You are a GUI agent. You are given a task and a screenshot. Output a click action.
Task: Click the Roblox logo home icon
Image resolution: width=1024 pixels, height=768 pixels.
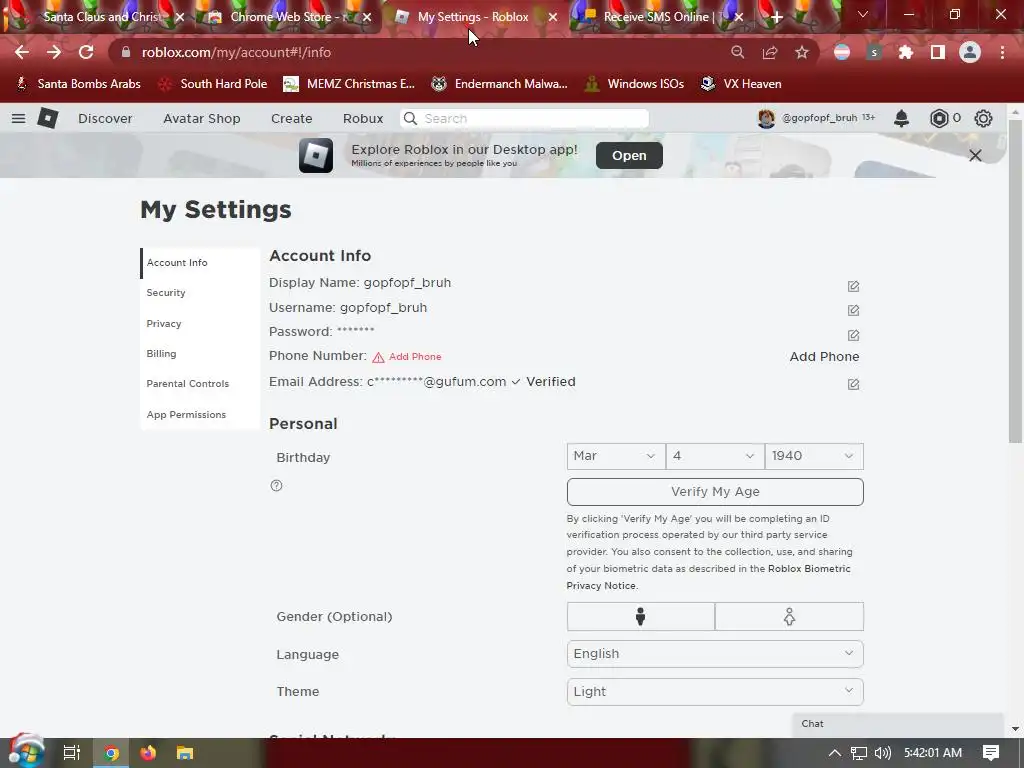pyautogui.click(x=48, y=118)
